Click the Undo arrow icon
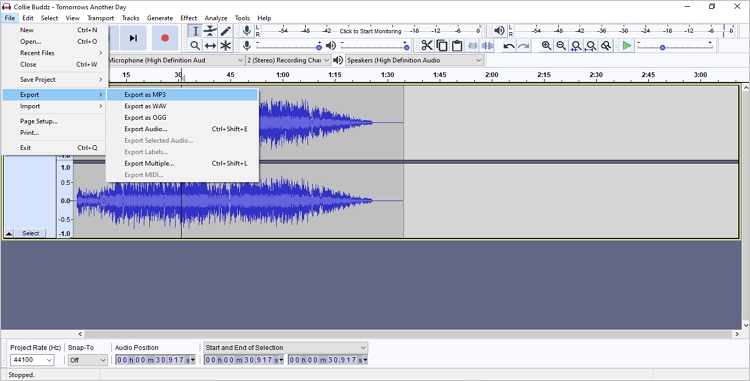Viewport: 750px width, 381px height. coord(509,46)
